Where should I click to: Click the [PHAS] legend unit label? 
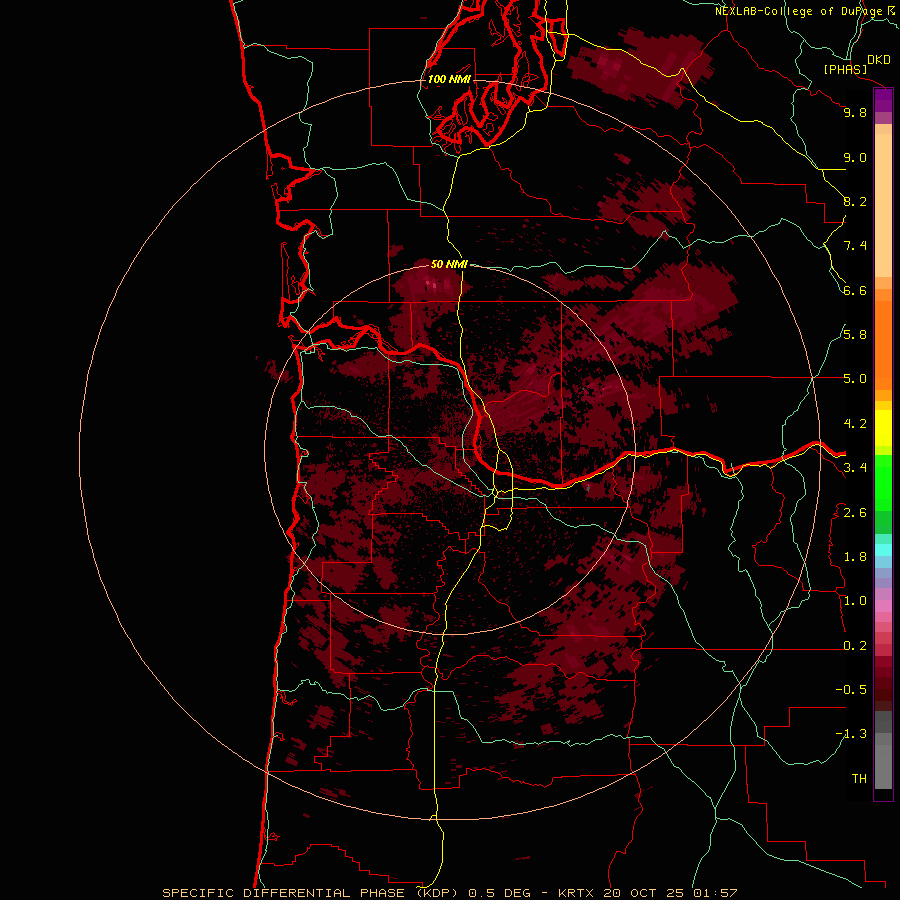(x=845, y=69)
